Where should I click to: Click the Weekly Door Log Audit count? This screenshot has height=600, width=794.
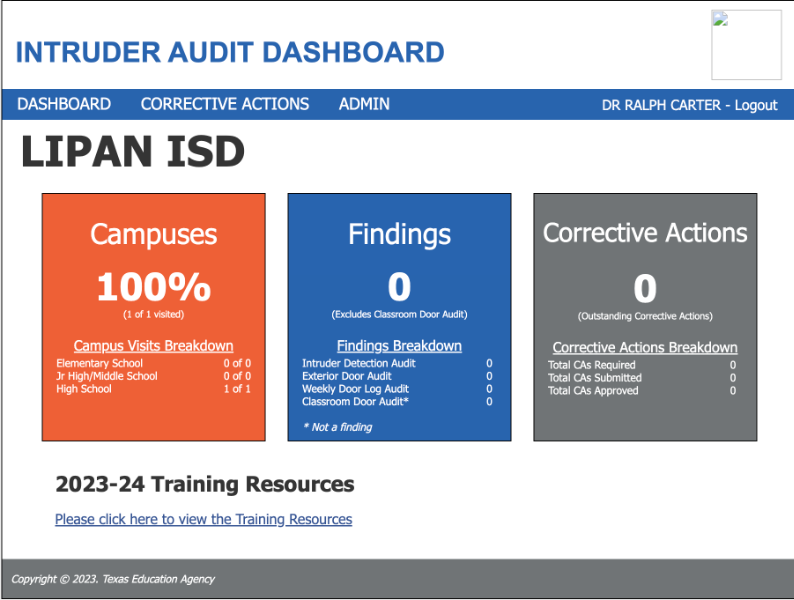tap(489, 389)
